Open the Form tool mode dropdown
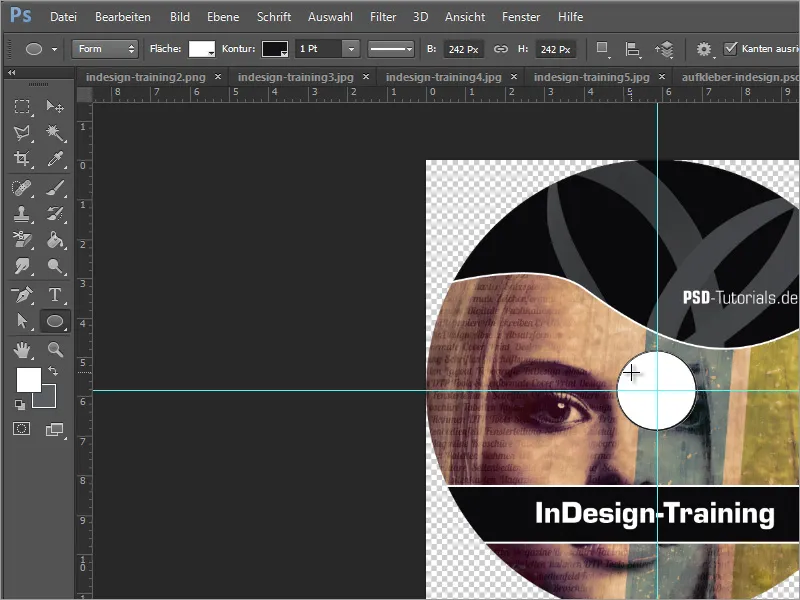Viewport: 800px width, 600px height. [105, 49]
